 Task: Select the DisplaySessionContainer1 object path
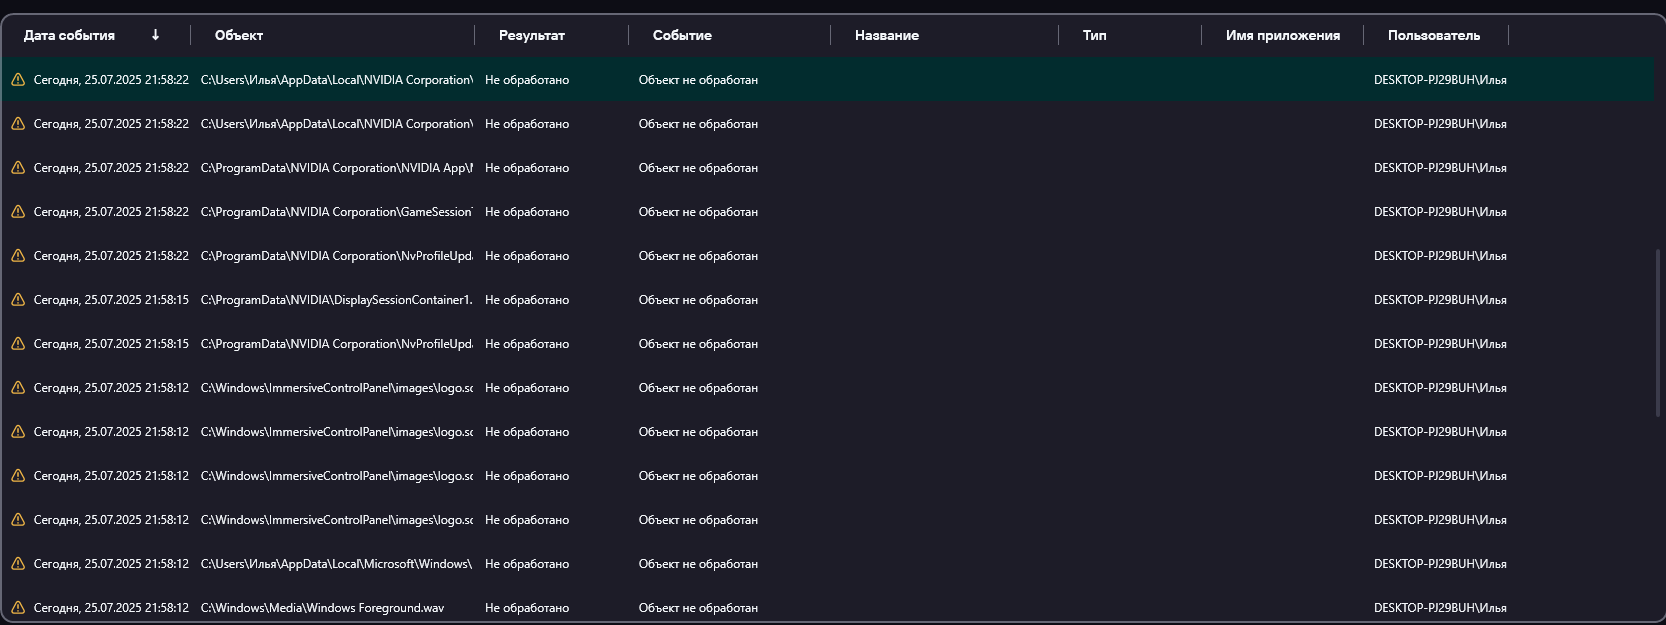[x=336, y=300]
